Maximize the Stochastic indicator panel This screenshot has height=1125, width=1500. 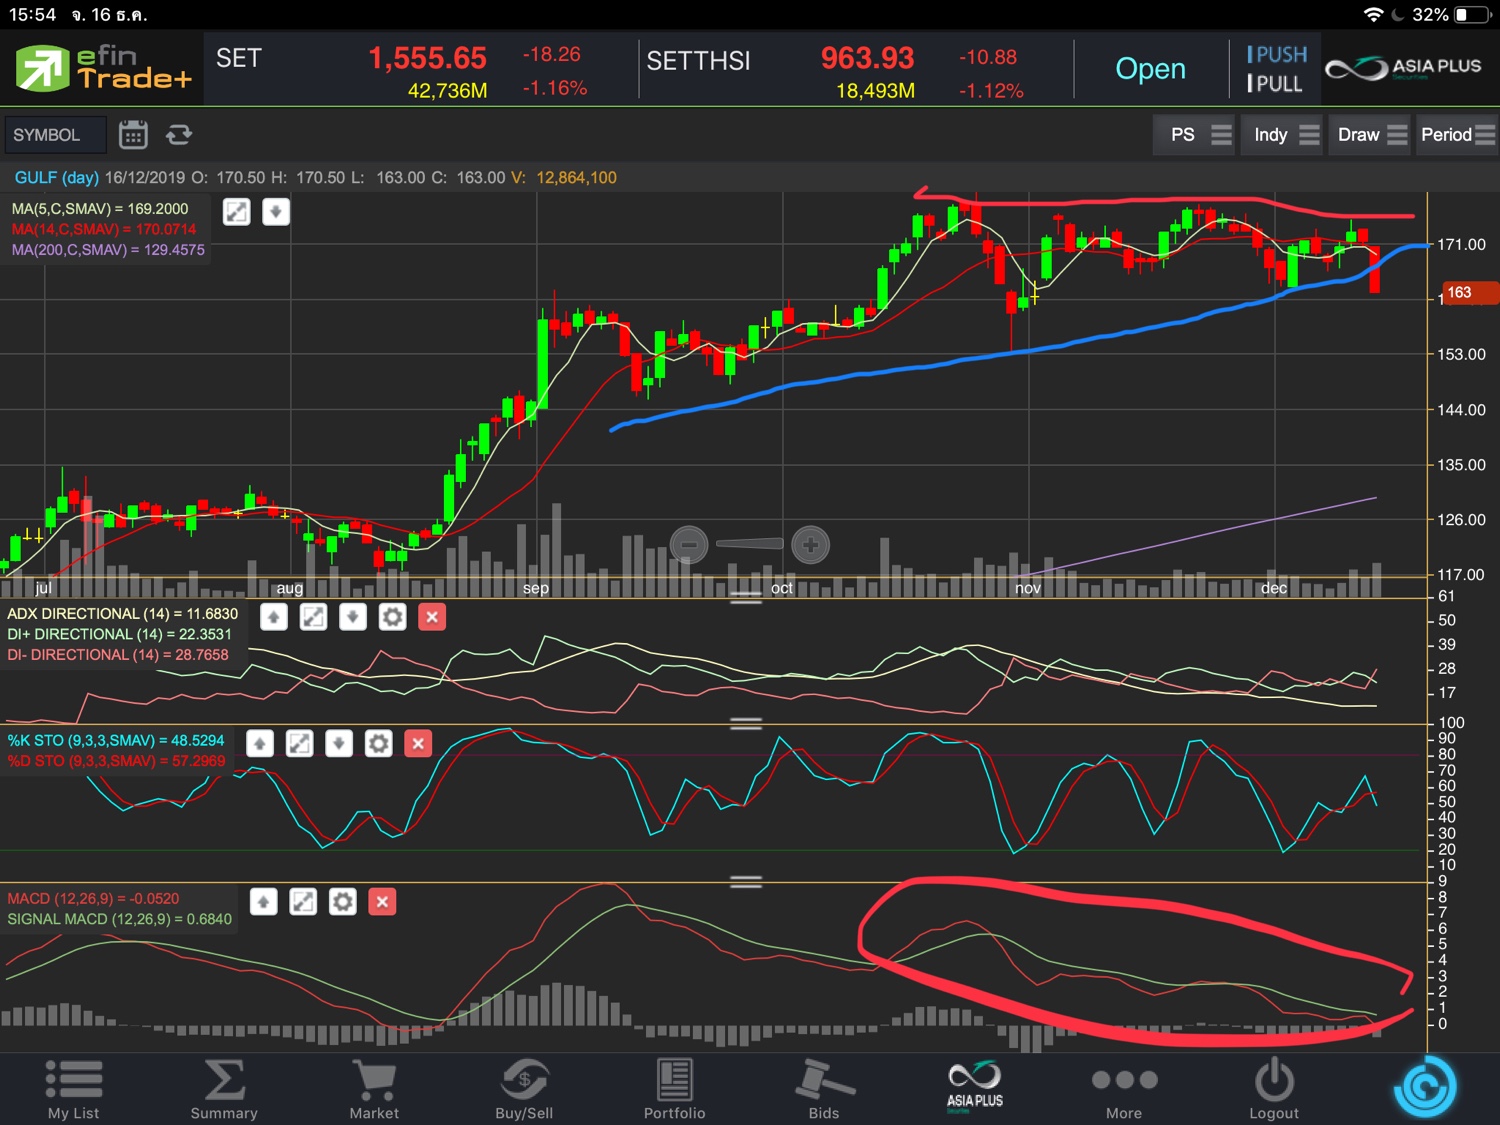299,743
